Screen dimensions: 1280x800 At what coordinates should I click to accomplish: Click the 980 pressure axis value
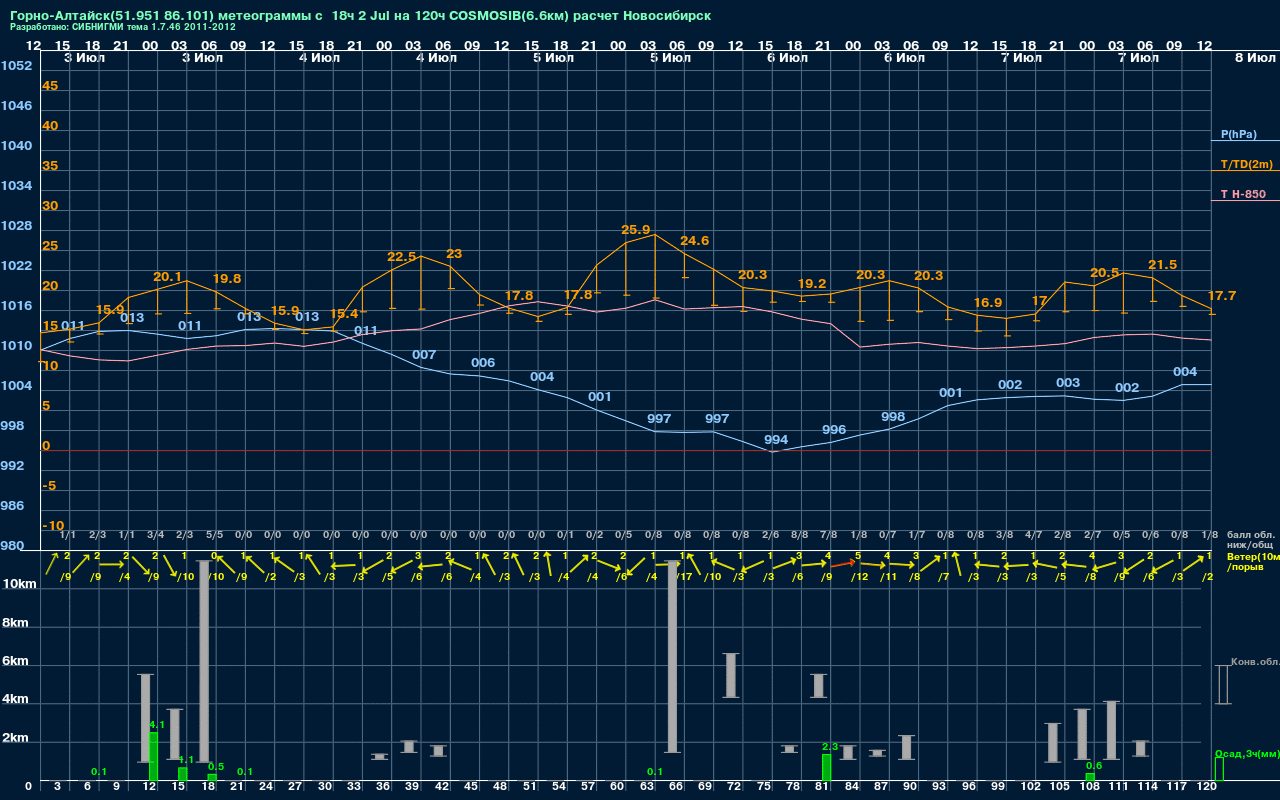coord(12,546)
